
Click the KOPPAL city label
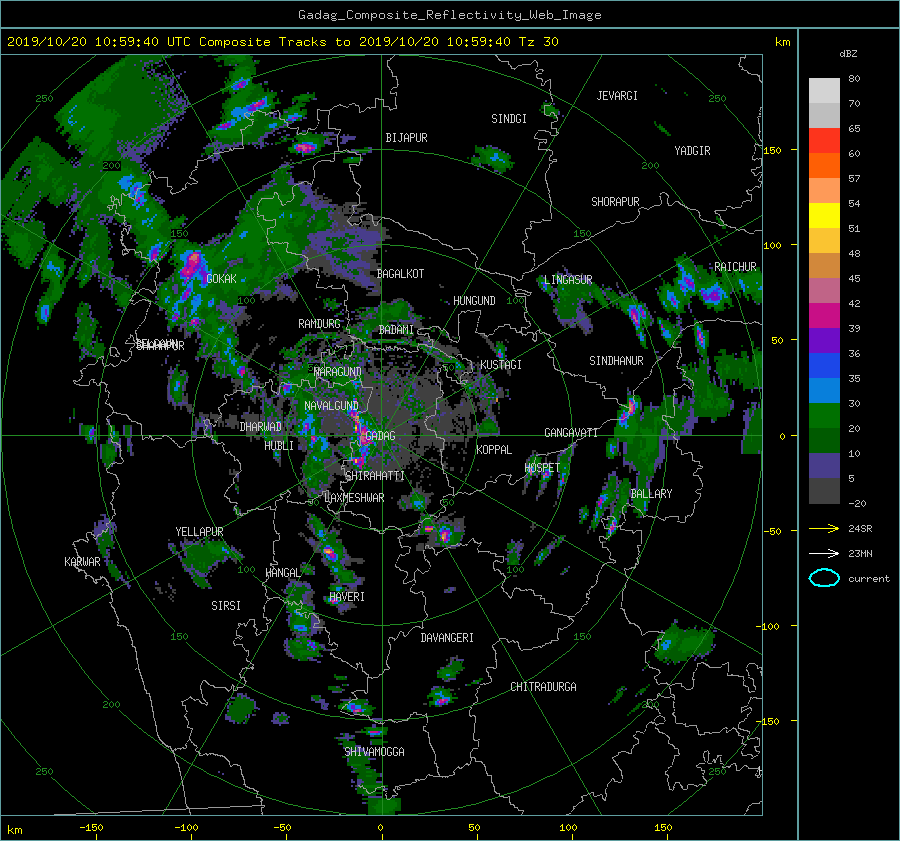(494, 450)
